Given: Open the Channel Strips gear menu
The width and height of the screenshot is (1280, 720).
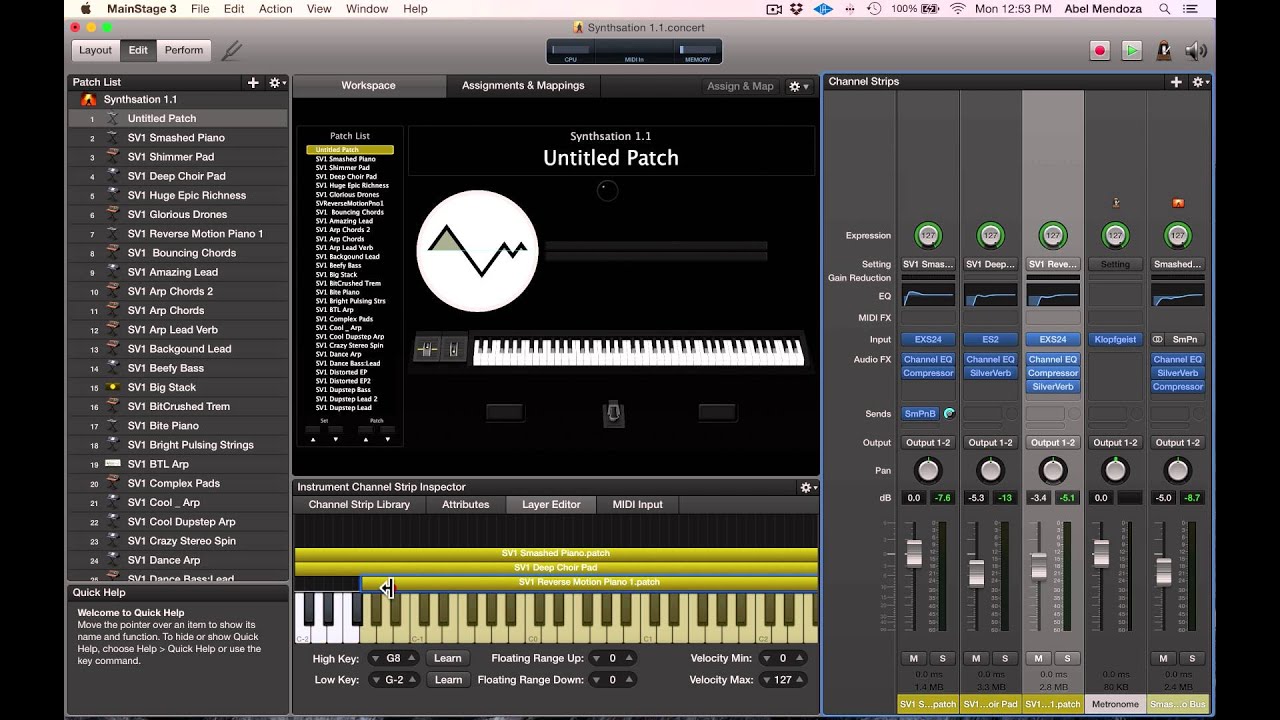Looking at the screenshot, I should click(1199, 82).
